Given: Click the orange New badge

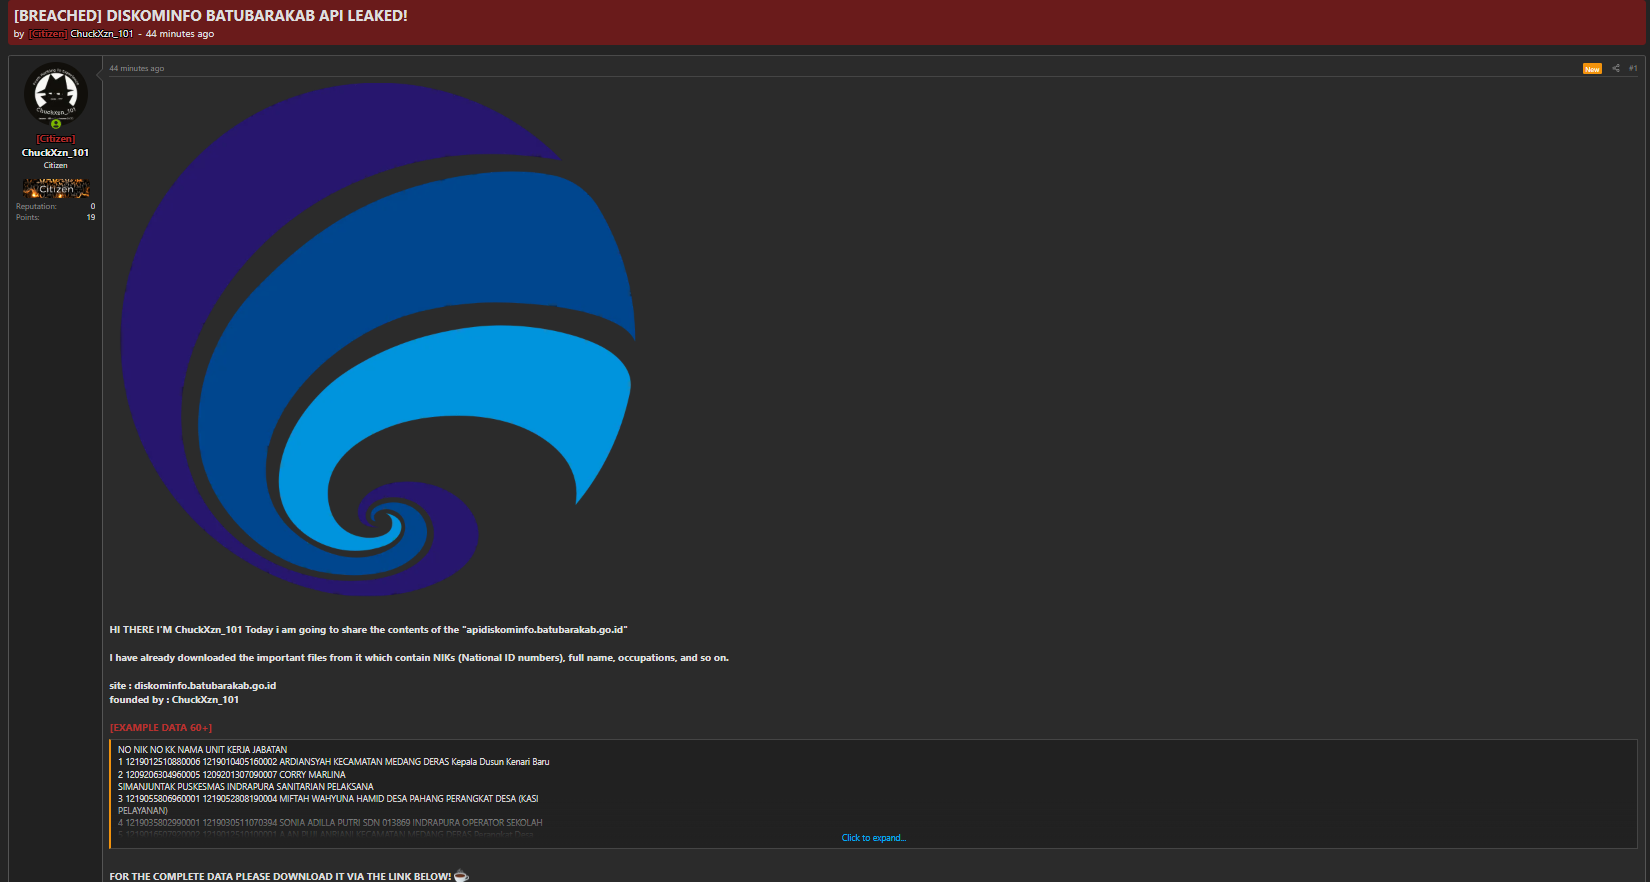Looking at the screenshot, I should click(x=1592, y=69).
